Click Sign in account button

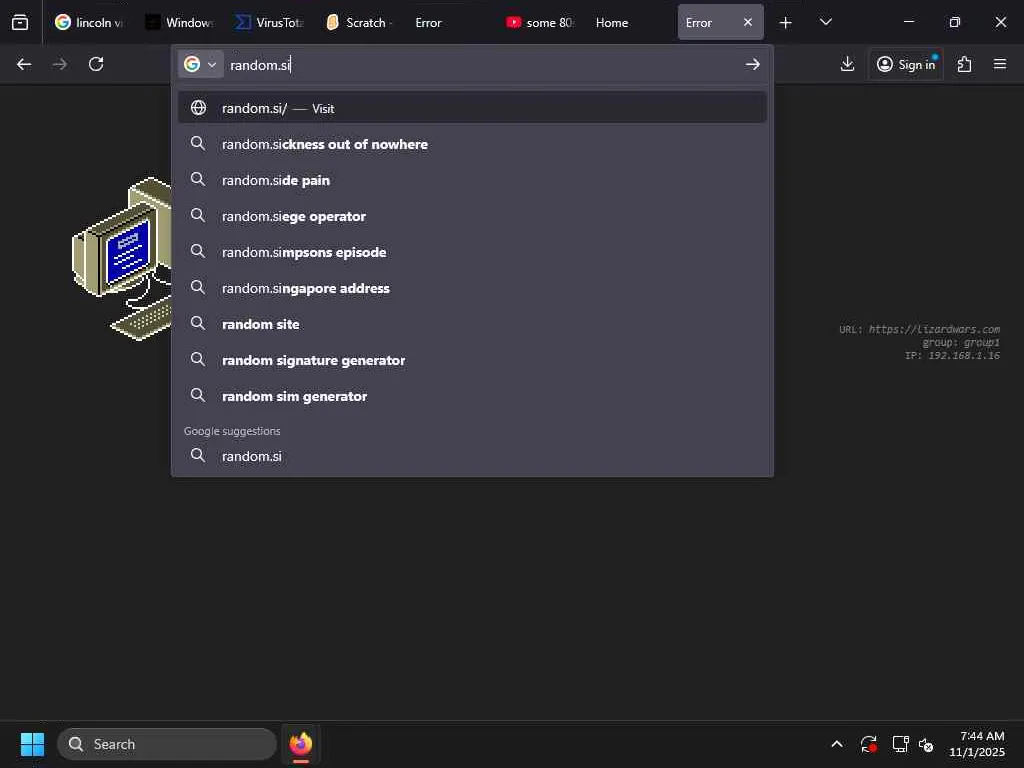[x=906, y=64]
